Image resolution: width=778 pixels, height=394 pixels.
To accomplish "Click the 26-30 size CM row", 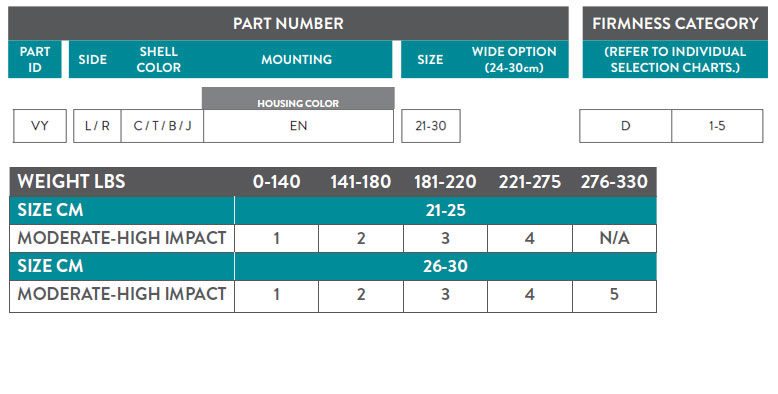I will pyautogui.click(x=333, y=266).
